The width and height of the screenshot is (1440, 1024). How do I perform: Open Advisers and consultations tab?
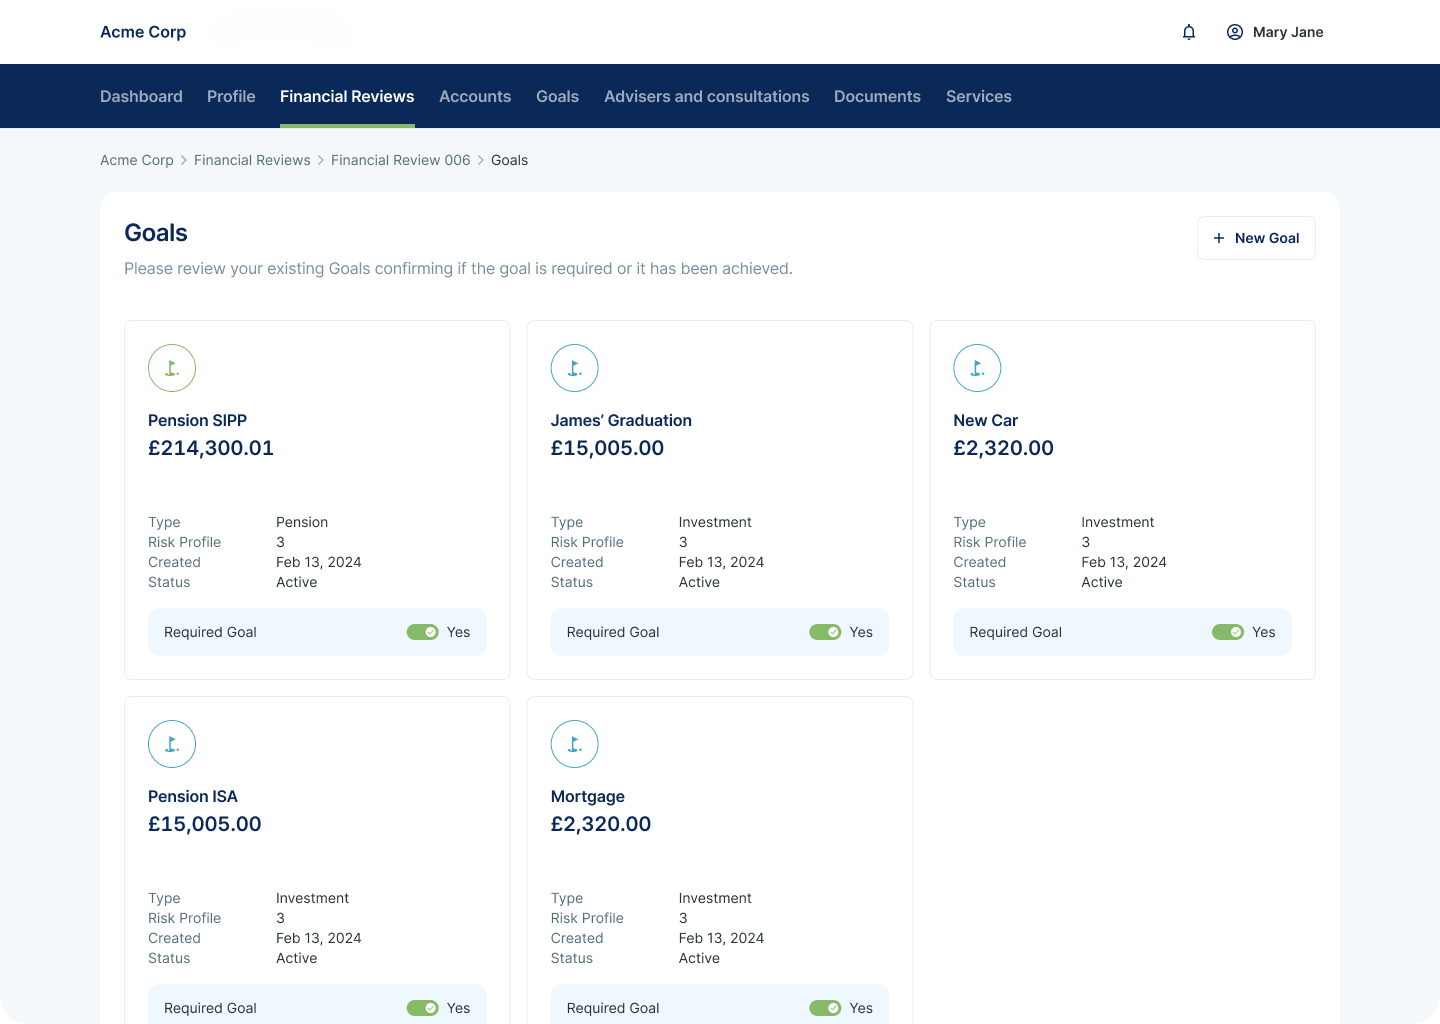click(707, 96)
